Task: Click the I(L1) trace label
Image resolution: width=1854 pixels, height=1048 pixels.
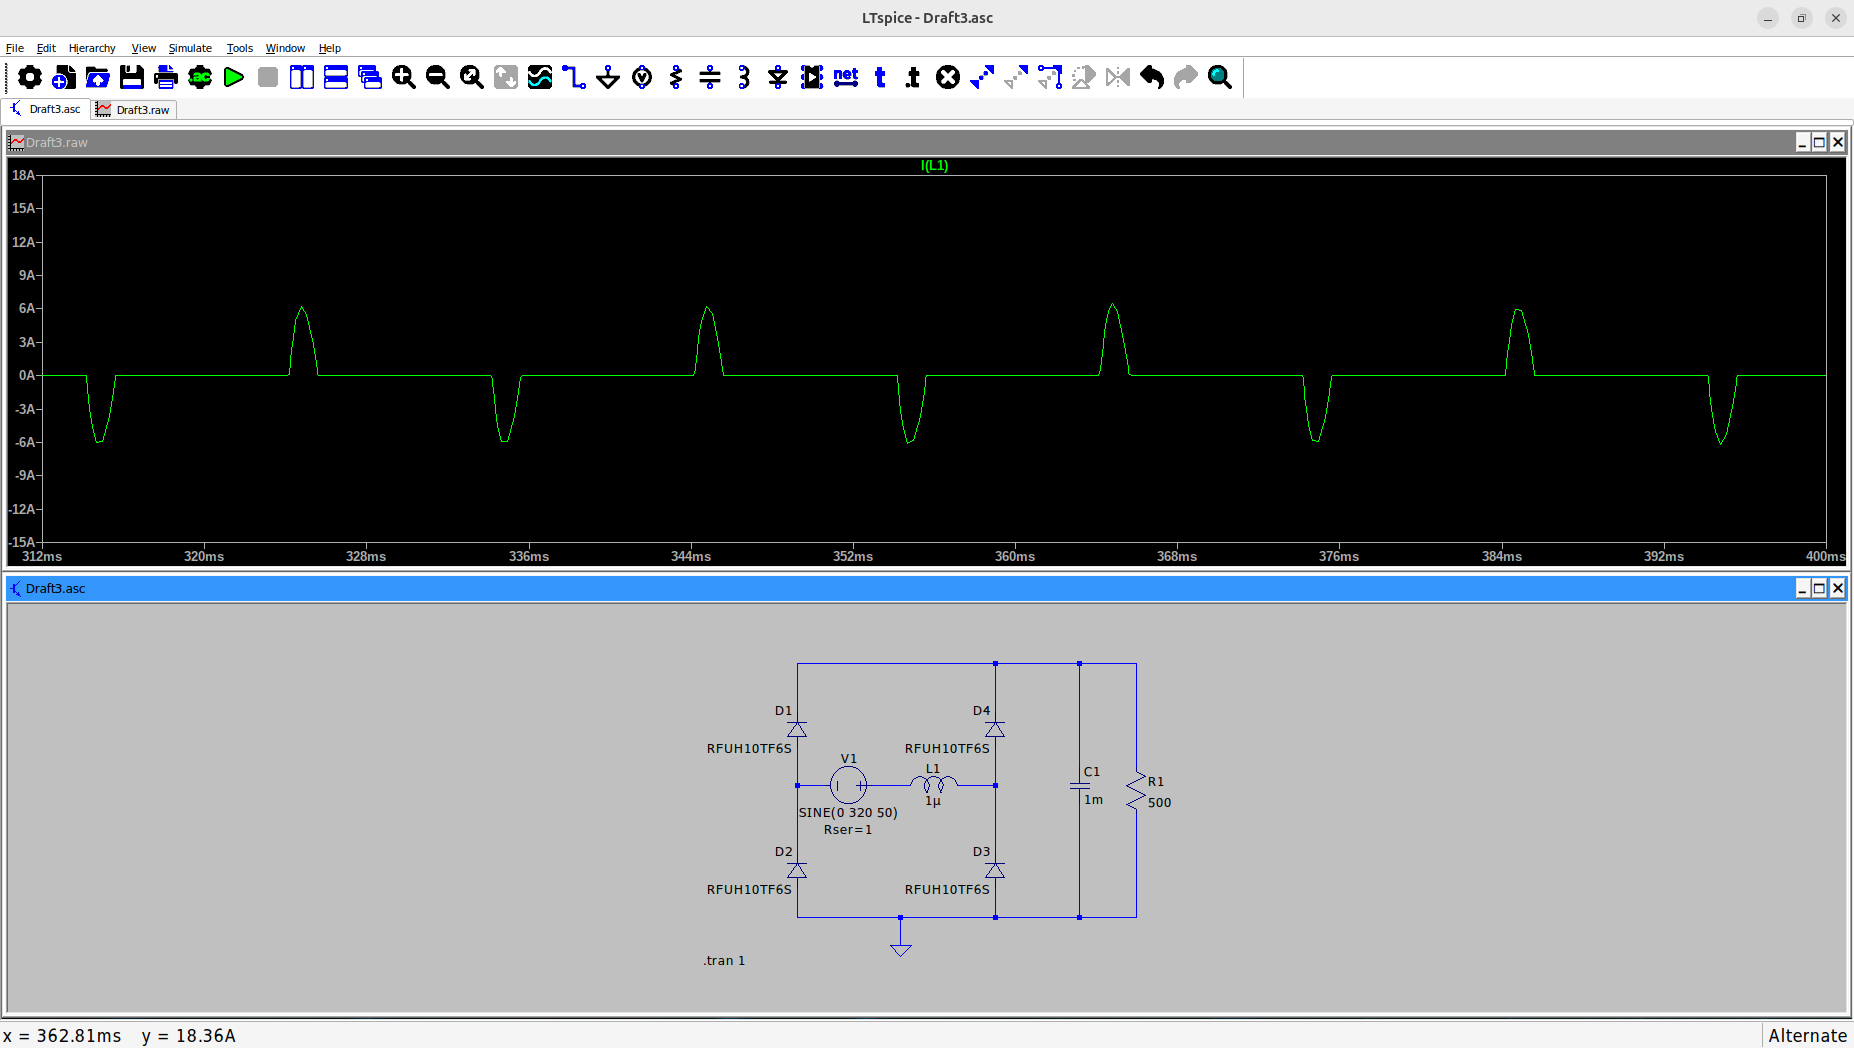Action: coord(934,166)
